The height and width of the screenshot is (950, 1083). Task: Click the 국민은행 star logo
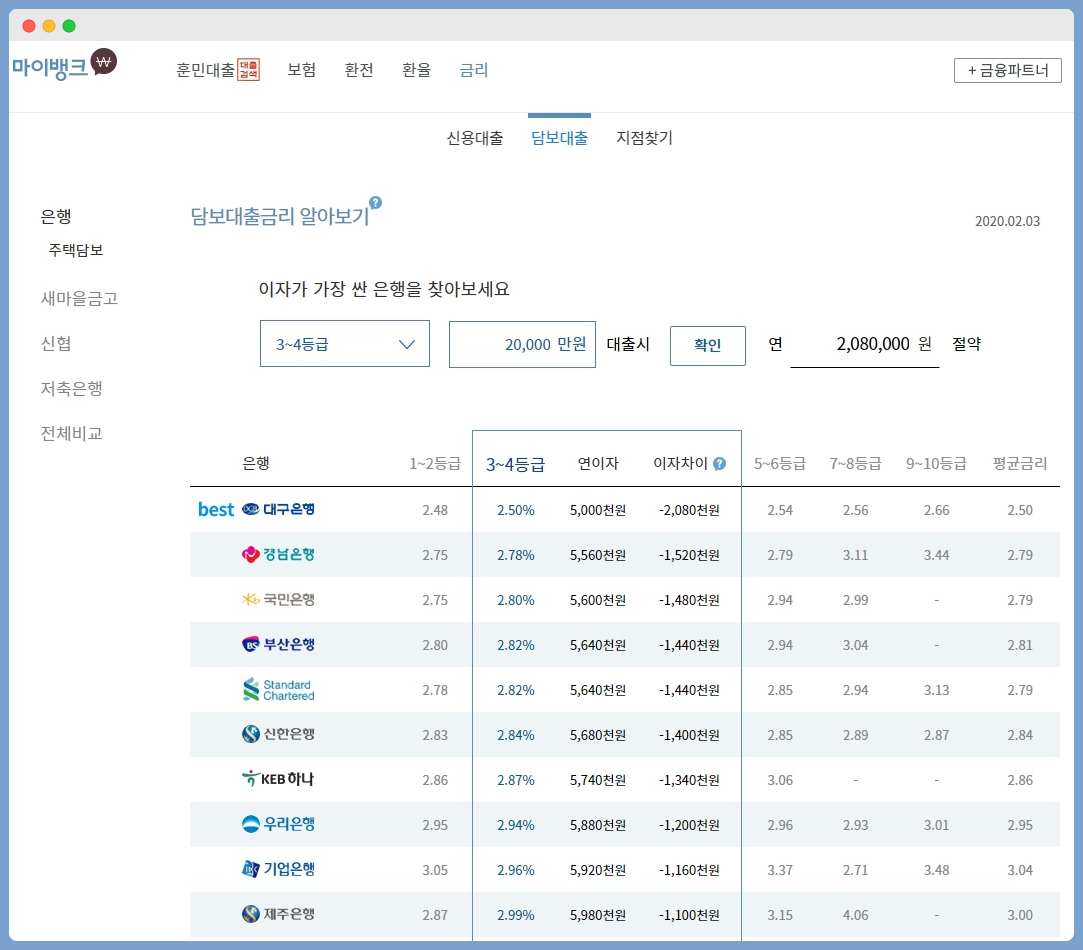pos(250,599)
